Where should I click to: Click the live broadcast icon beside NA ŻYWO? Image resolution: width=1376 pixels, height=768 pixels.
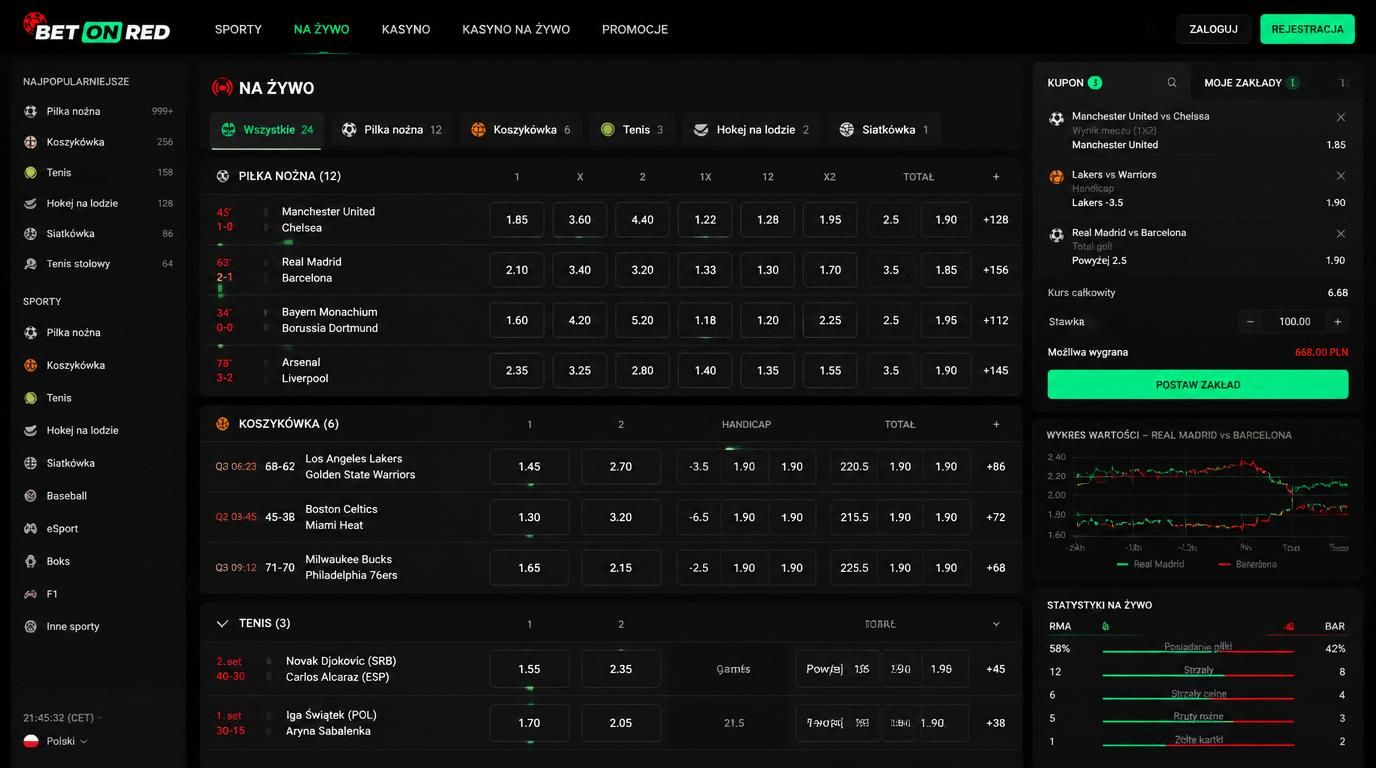(222, 87)
